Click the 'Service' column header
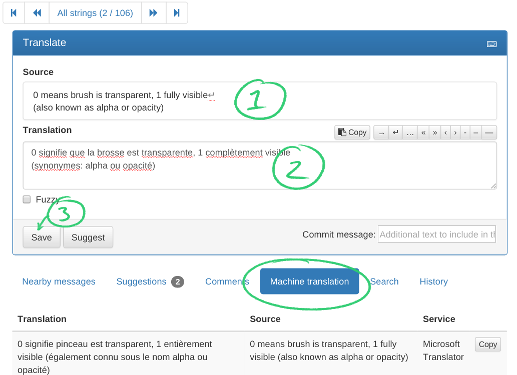 point(439,319)
